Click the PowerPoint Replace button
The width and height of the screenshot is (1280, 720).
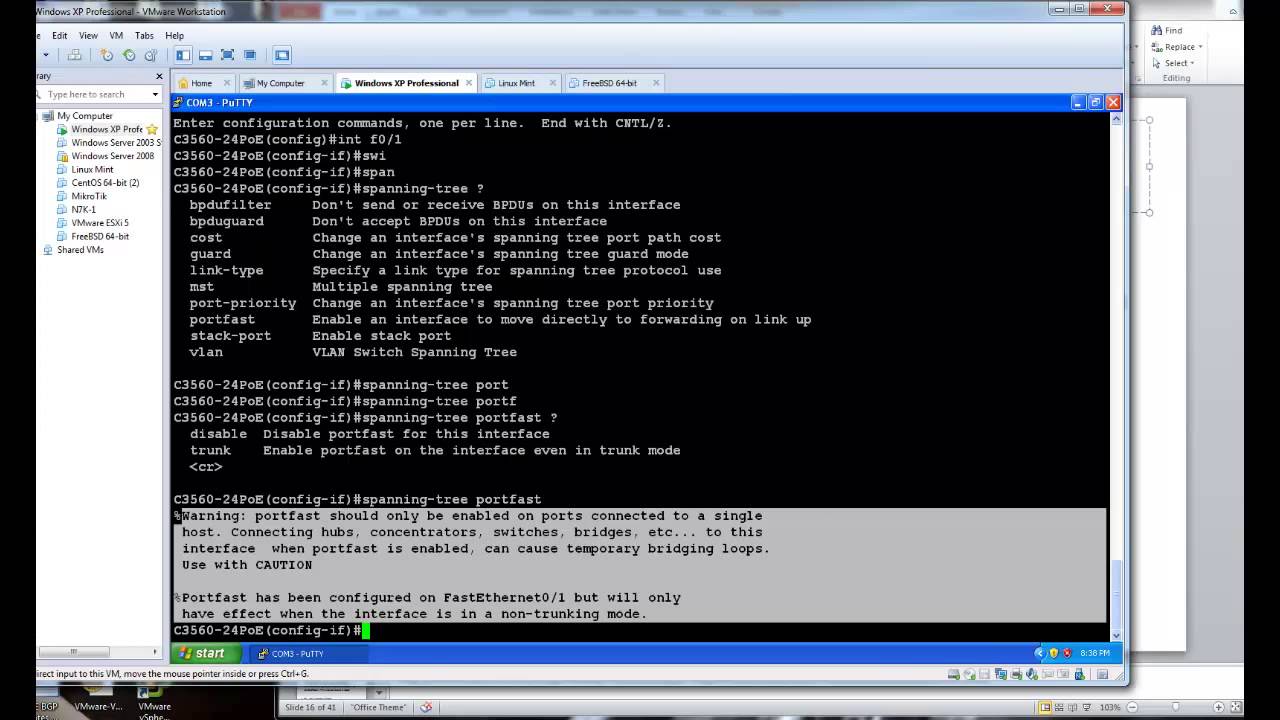(1176, 47)
